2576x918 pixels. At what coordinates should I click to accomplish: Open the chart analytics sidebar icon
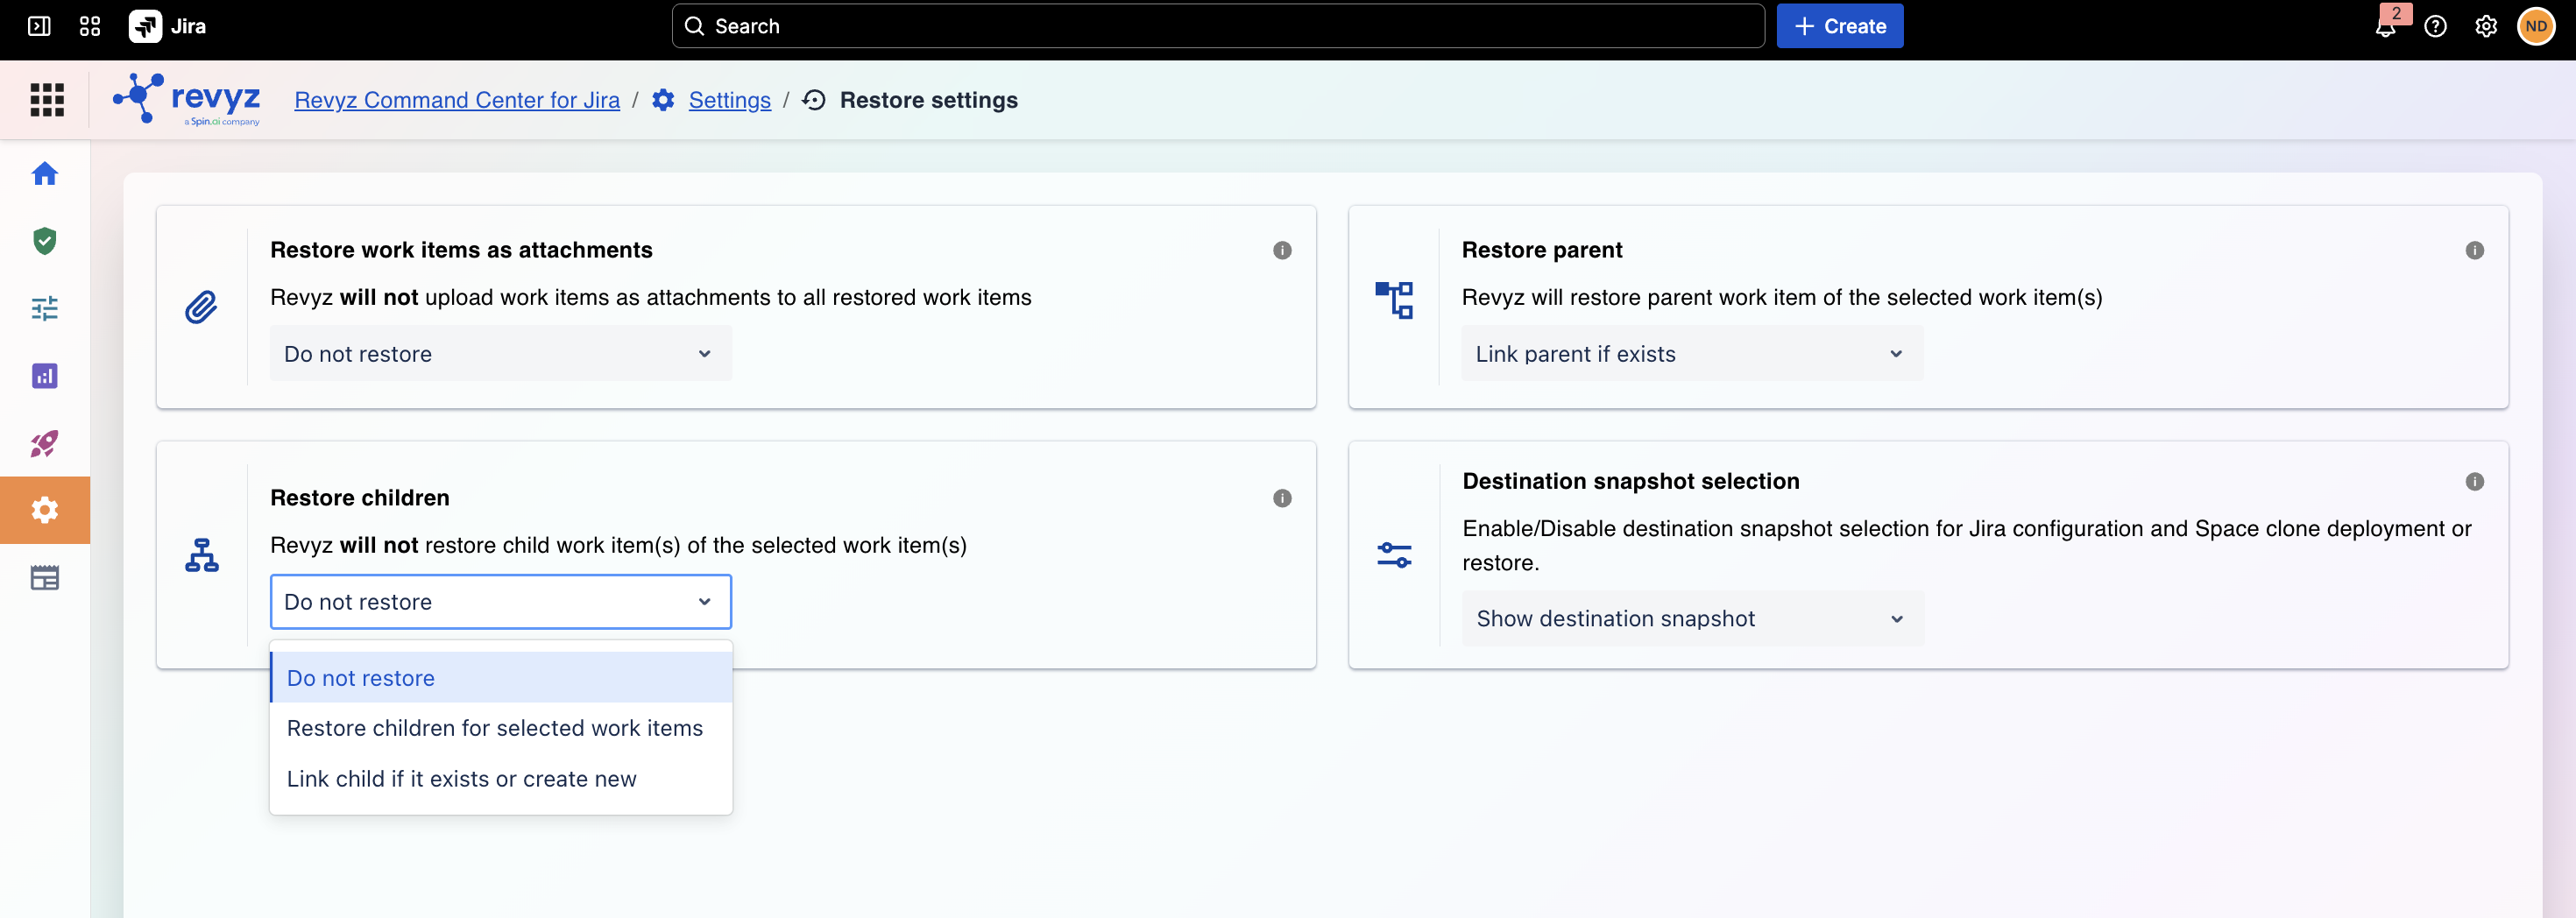[45, 376]
